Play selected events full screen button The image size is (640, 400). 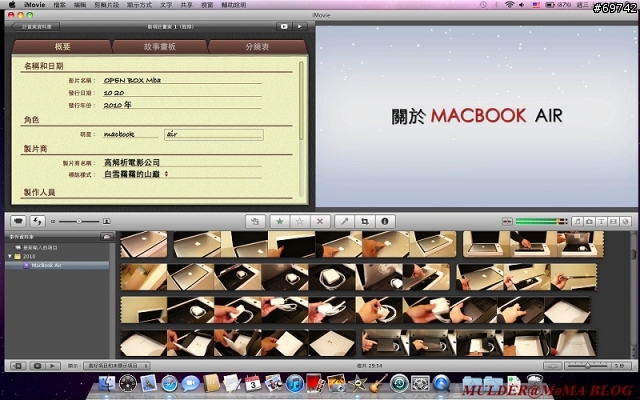[x=37, y=366]
